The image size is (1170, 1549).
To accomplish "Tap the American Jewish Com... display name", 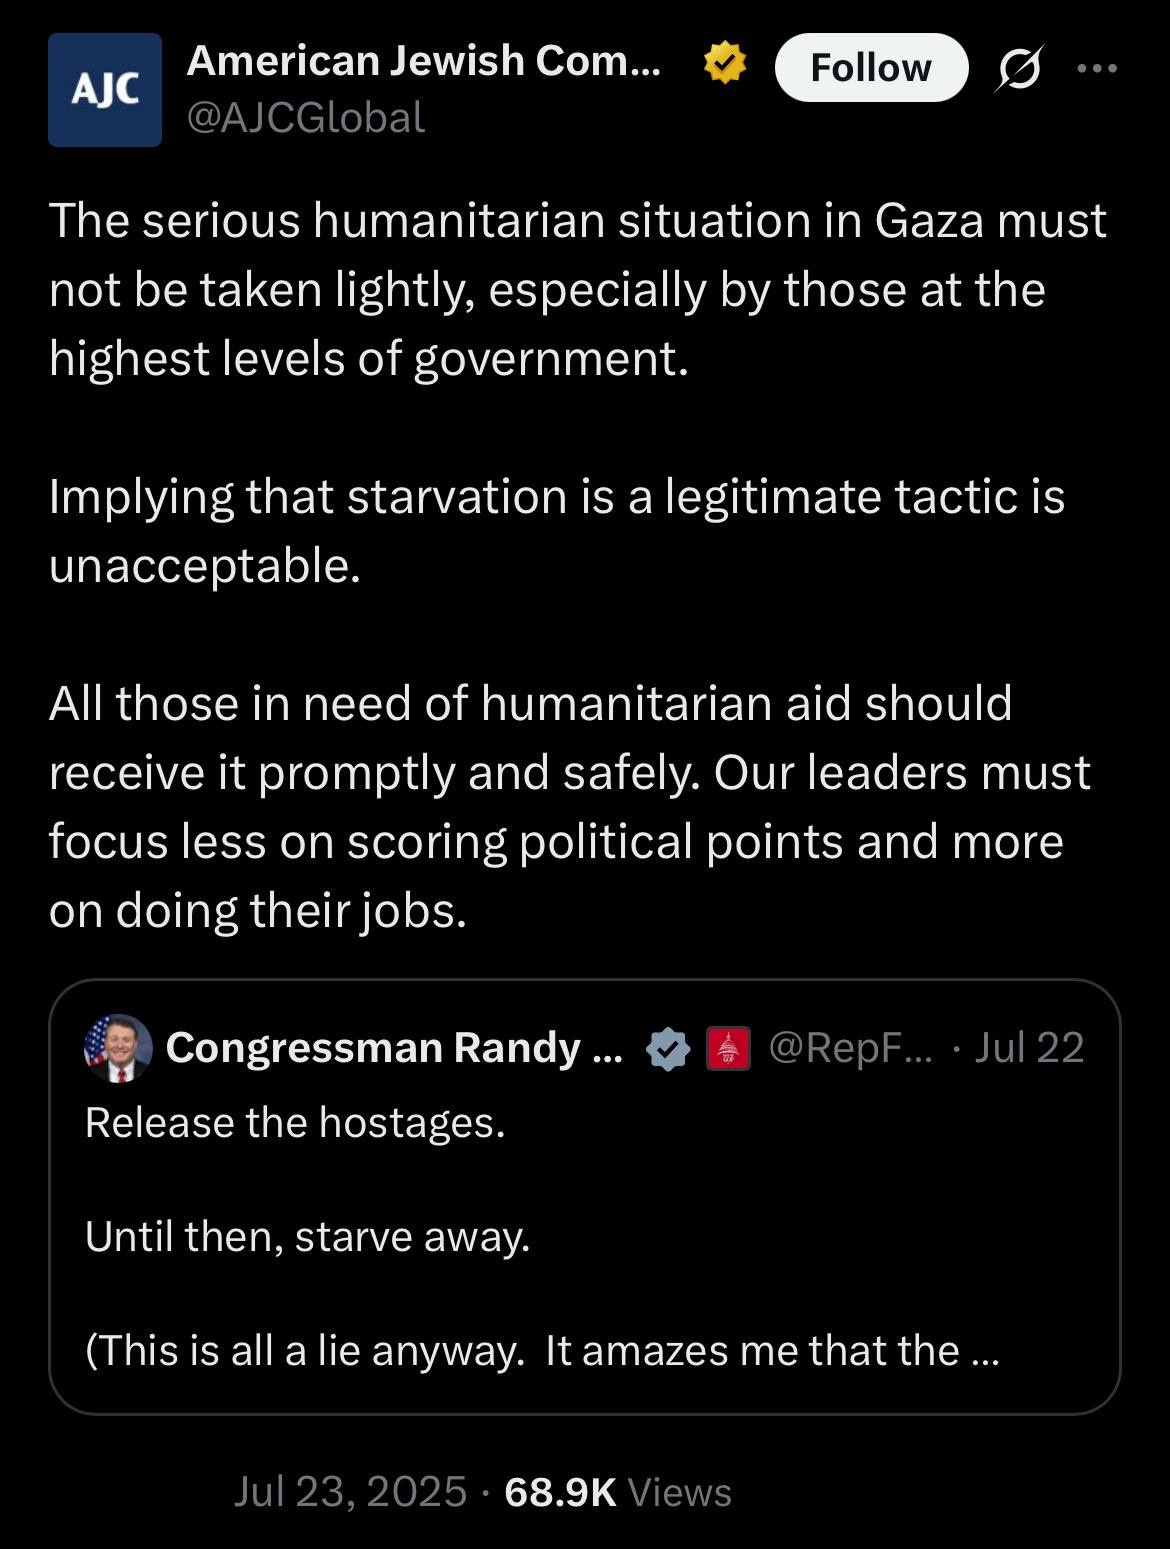I will 424,61.
